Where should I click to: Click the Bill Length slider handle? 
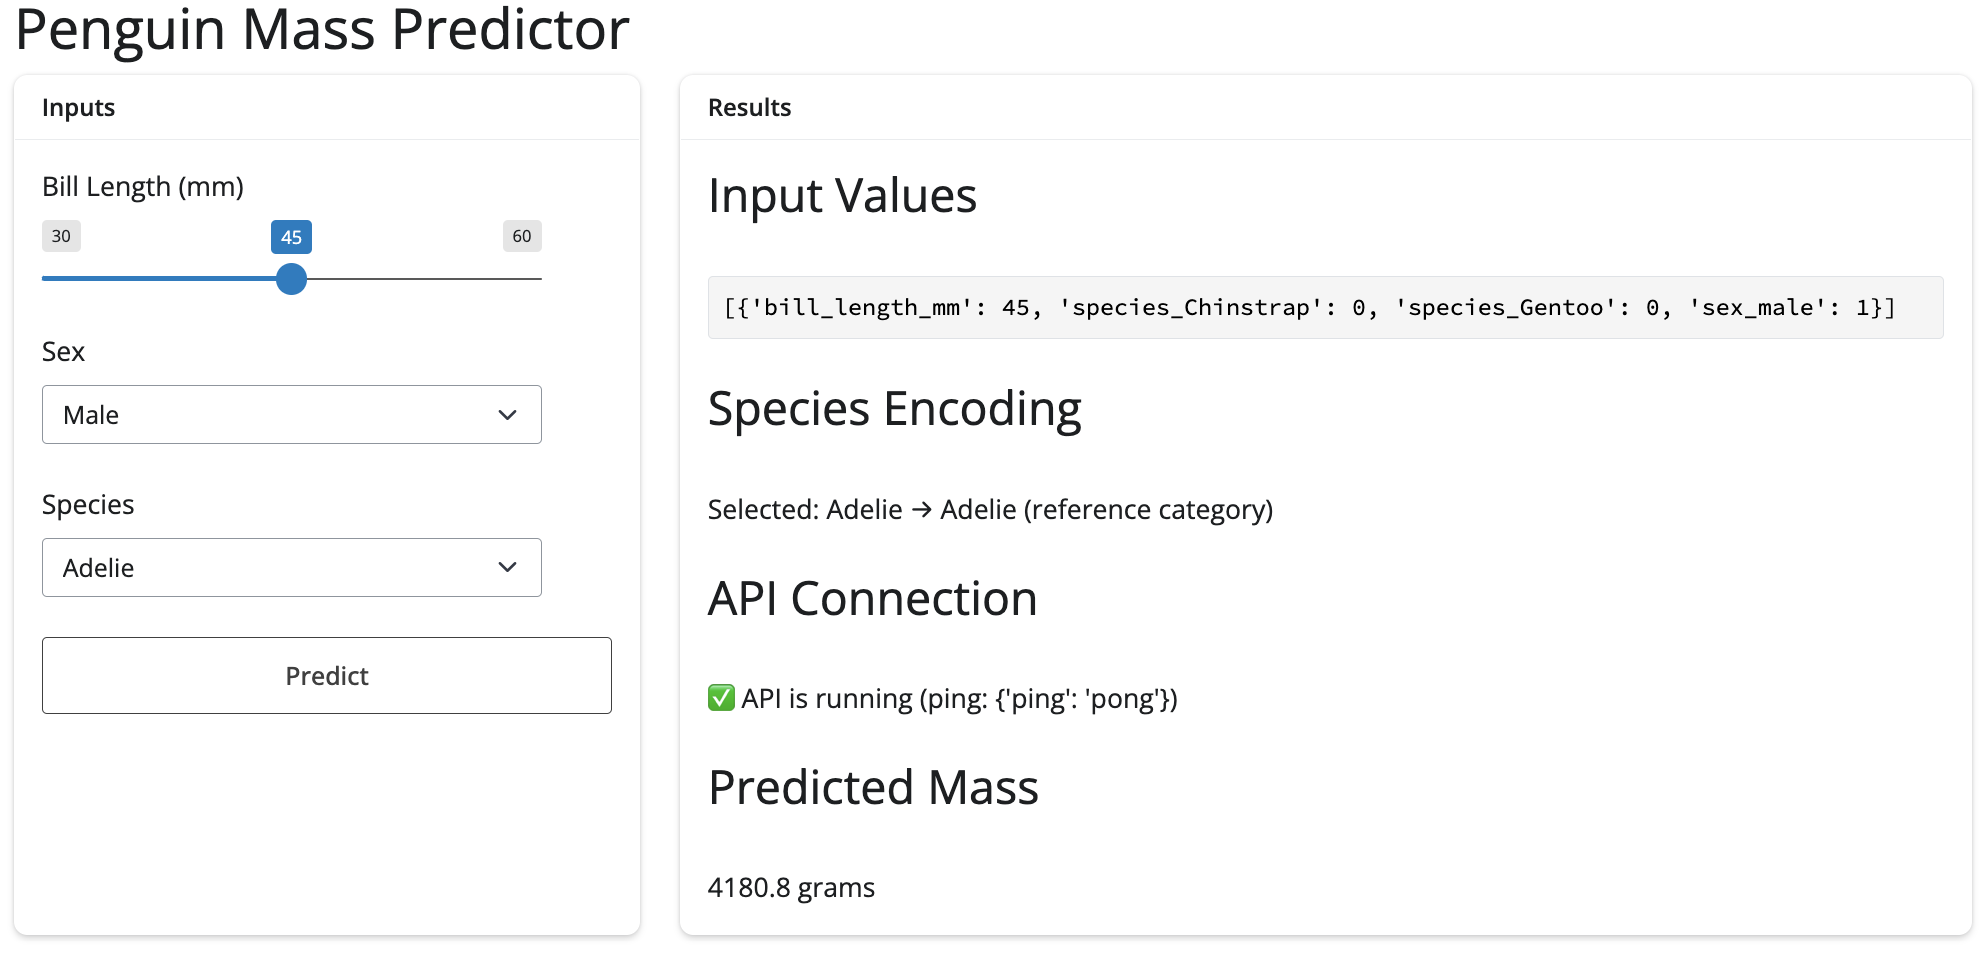291,279
